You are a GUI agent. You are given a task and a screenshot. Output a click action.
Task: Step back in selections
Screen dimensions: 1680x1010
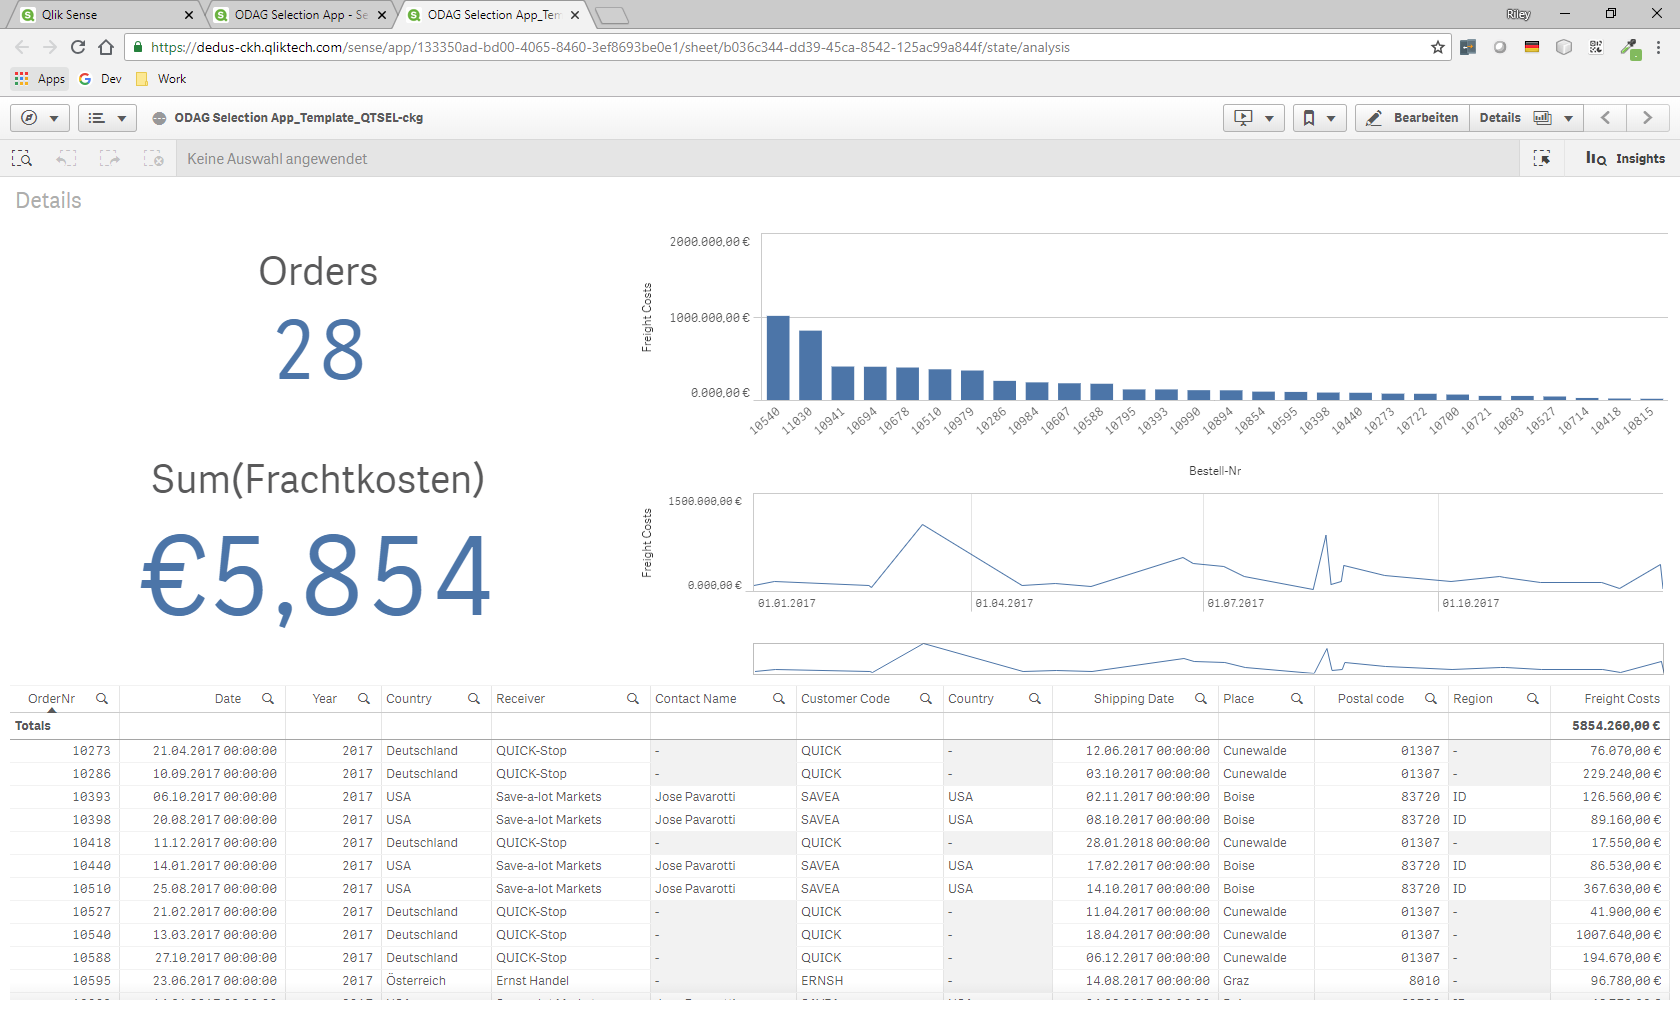[x=66, y=158]
